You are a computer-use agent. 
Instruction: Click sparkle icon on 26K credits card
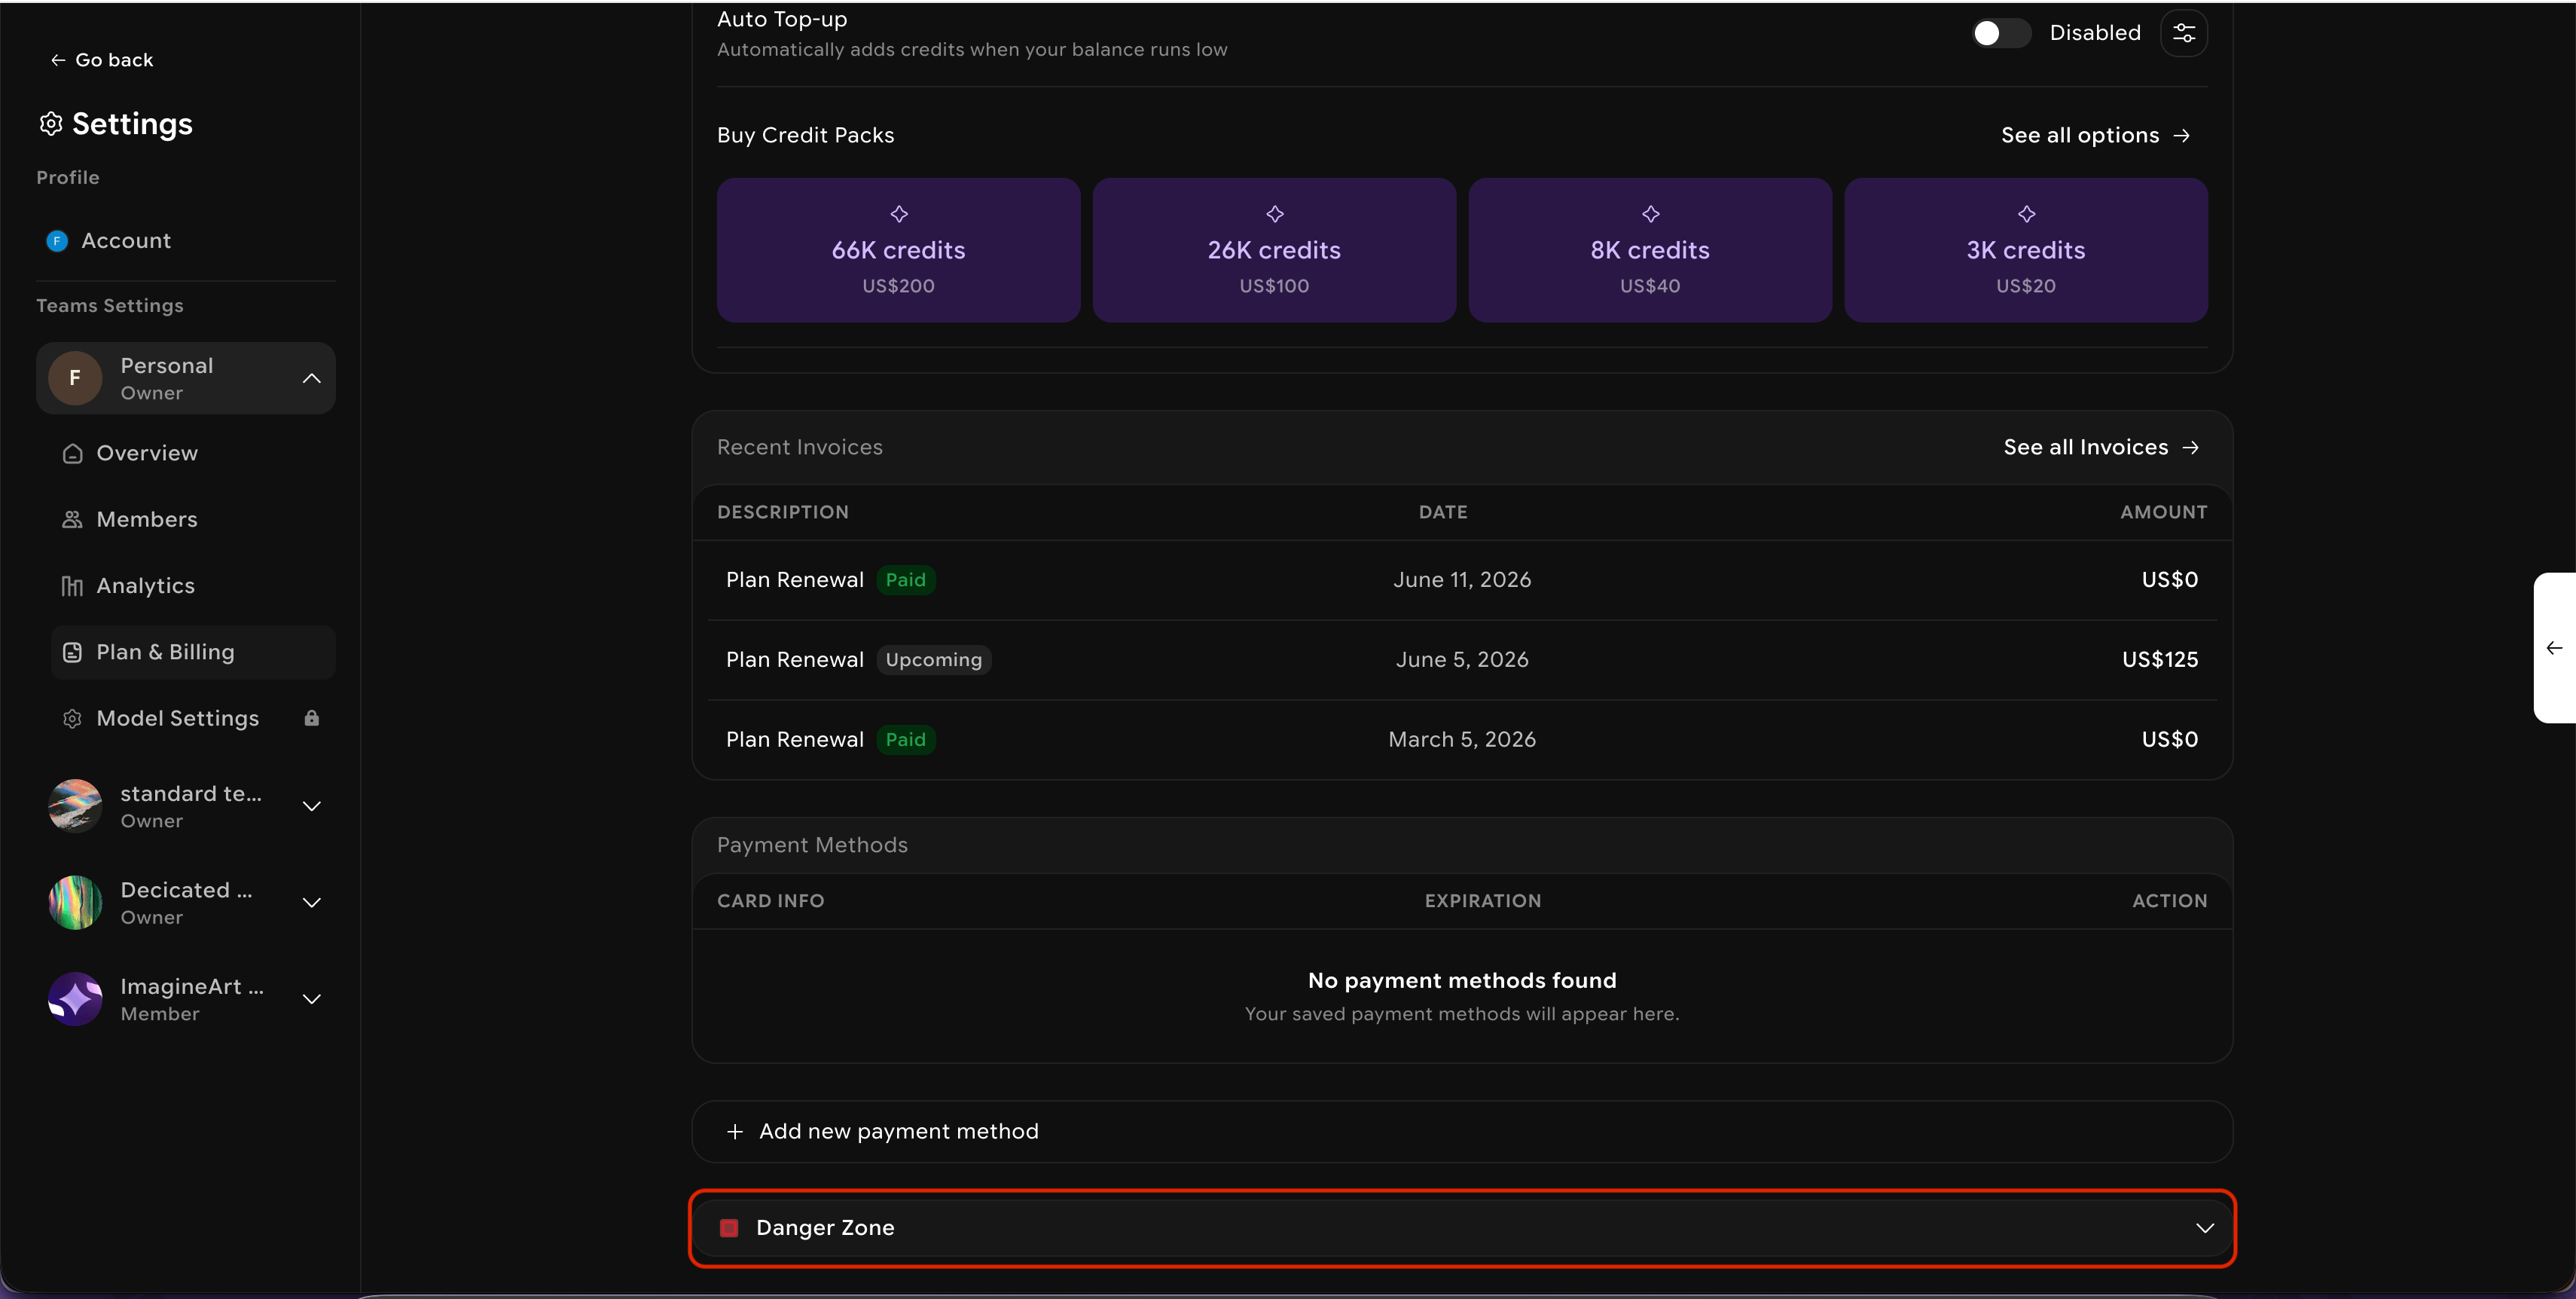click(1275, 214)
